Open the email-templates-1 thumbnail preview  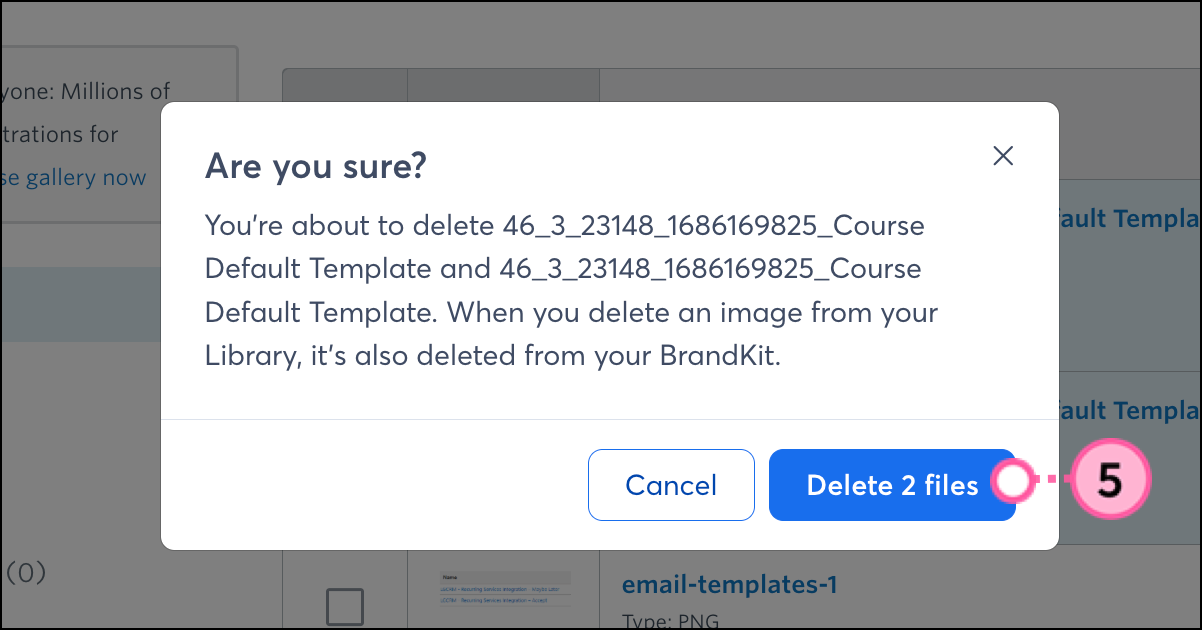click(505, 588)
